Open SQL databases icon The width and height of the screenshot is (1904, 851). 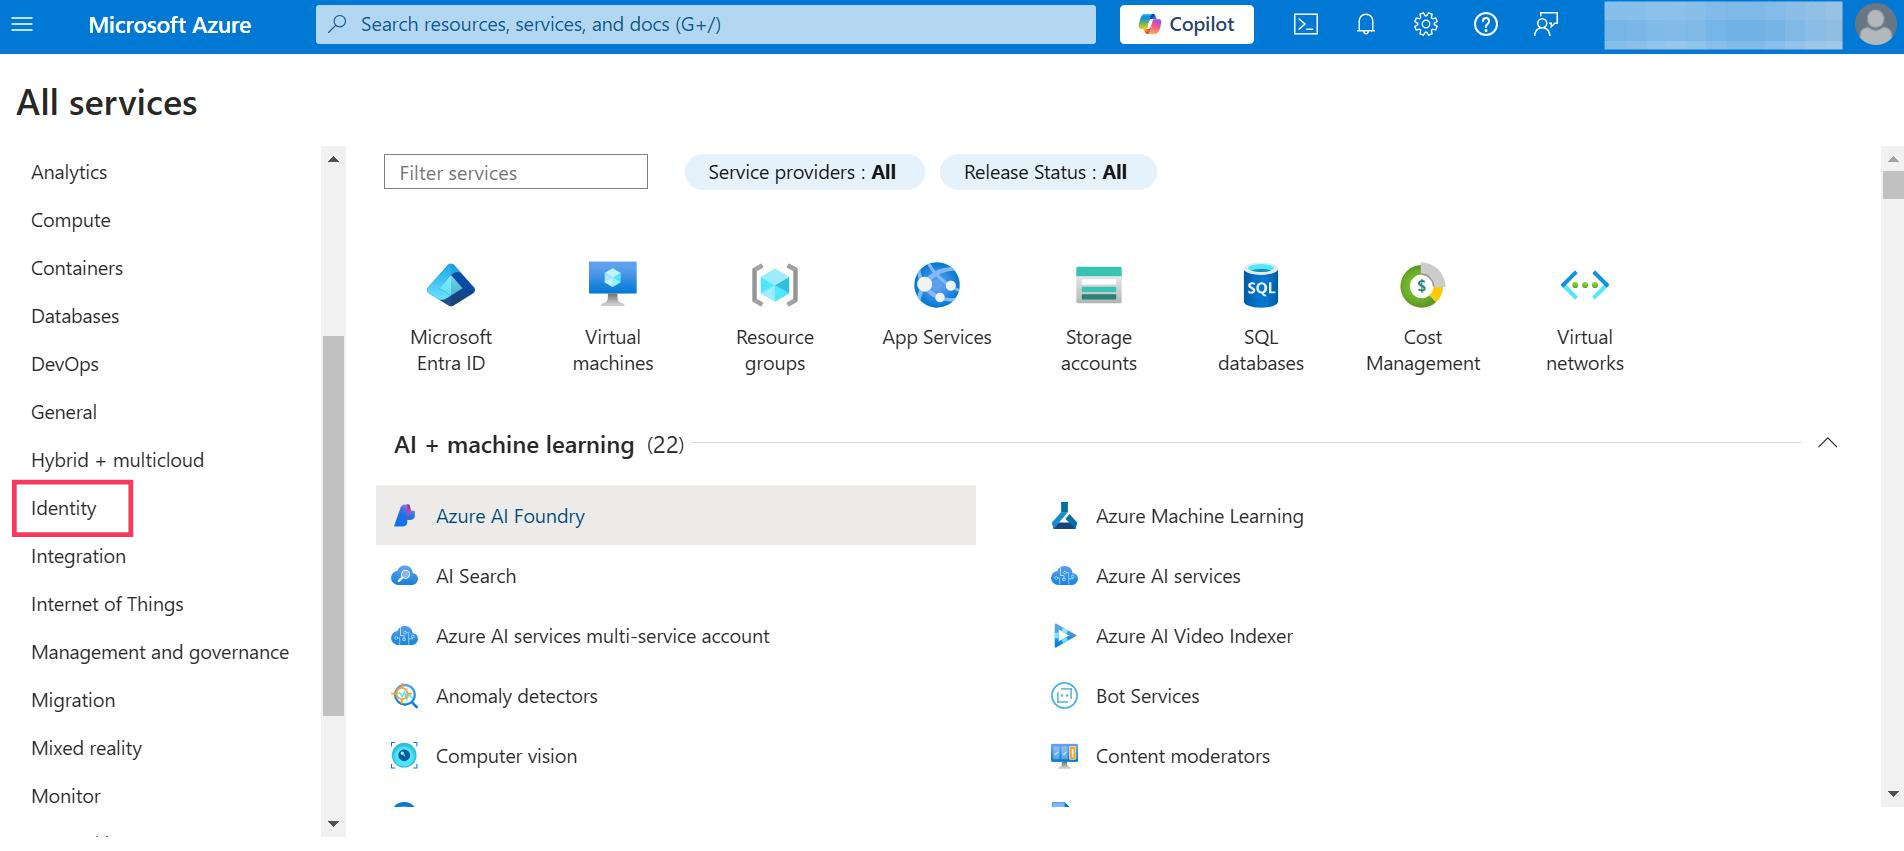(x=1261, y=285)
